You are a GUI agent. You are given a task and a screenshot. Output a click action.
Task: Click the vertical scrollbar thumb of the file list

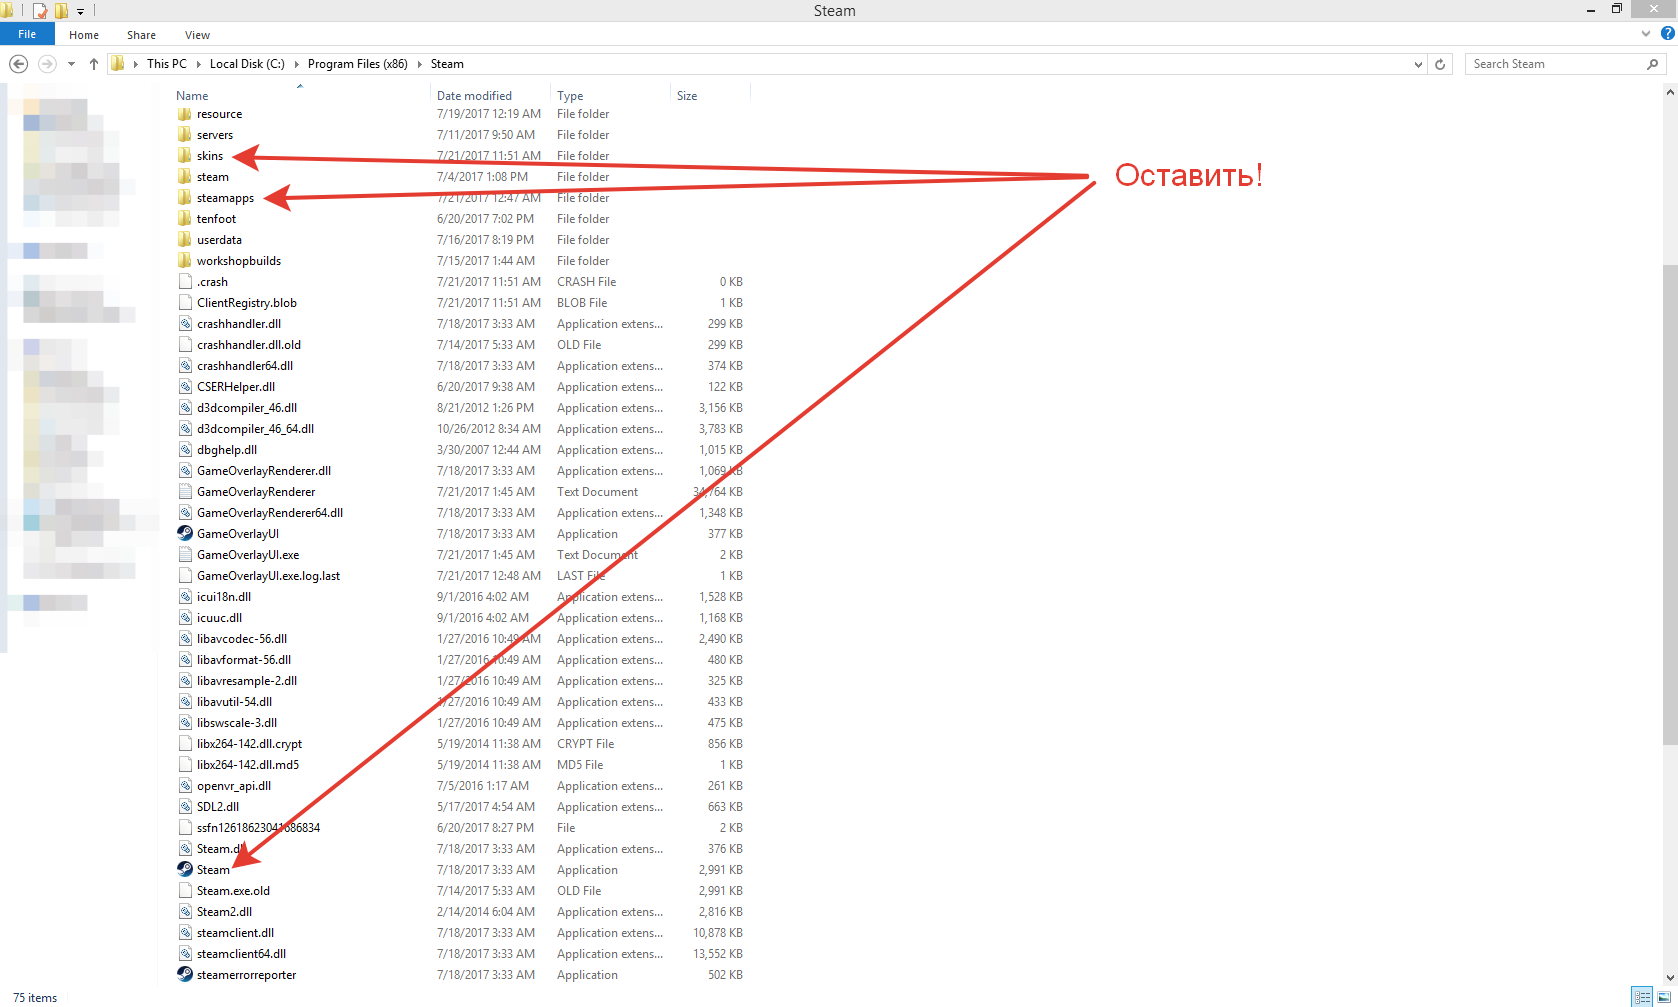tap(1670, 505)
